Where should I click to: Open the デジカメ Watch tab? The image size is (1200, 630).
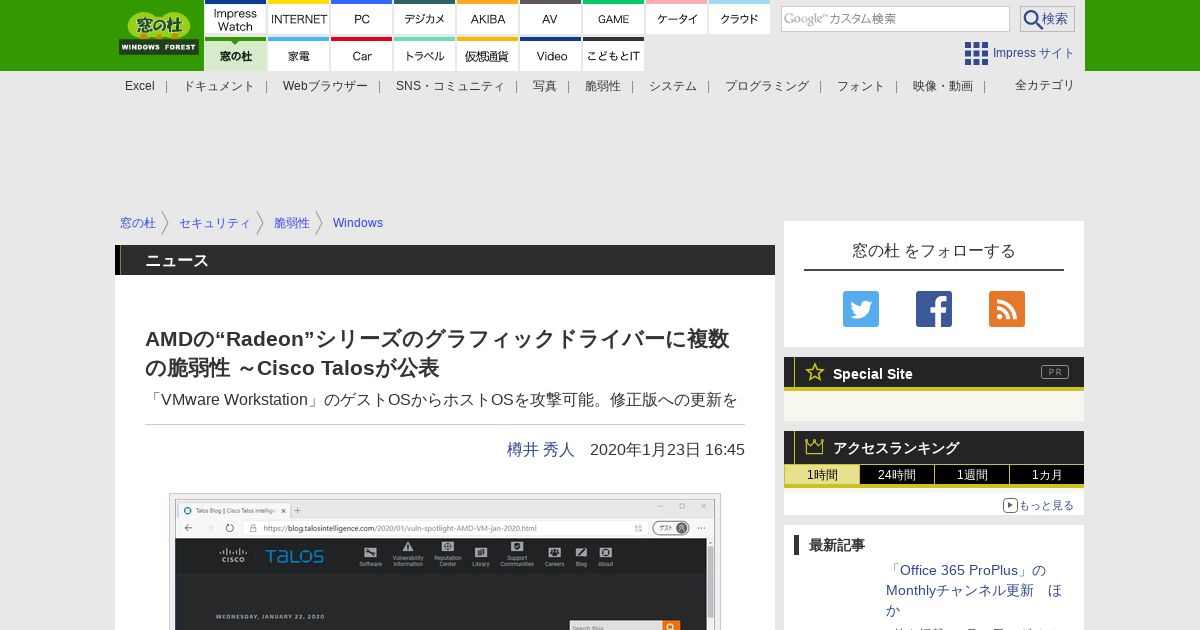point(425,18)
